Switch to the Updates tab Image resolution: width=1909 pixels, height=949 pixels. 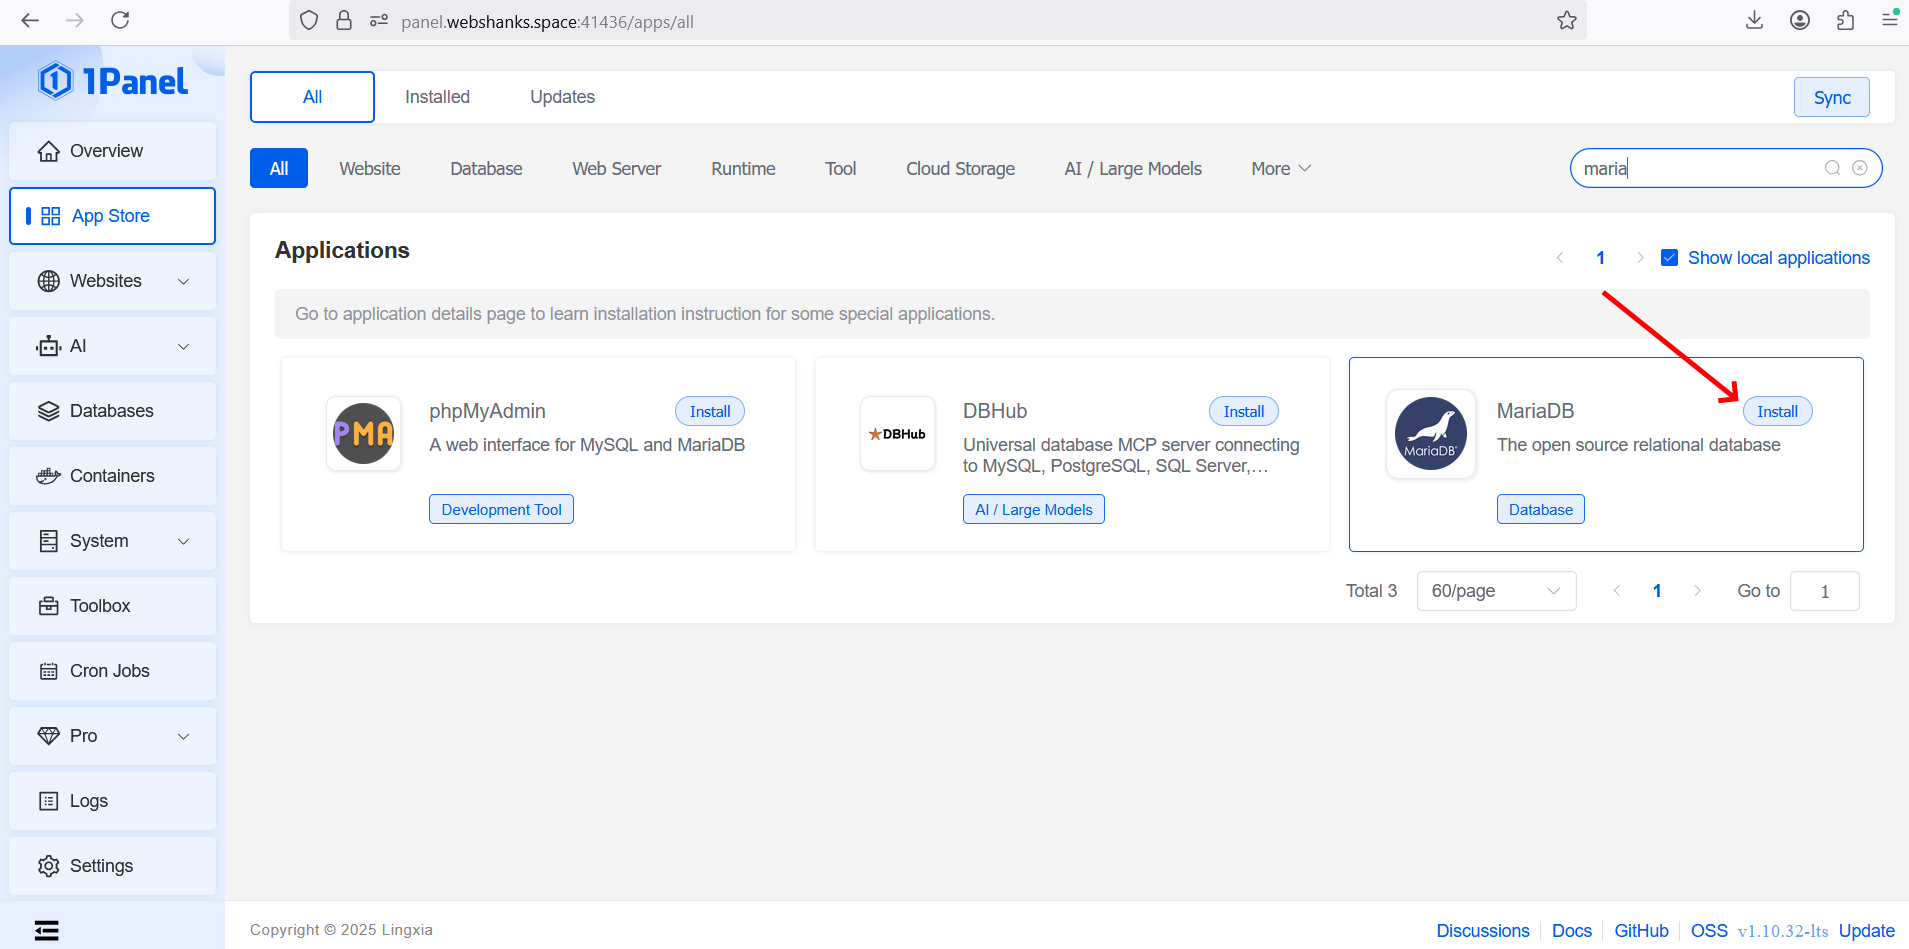[562, 97]
